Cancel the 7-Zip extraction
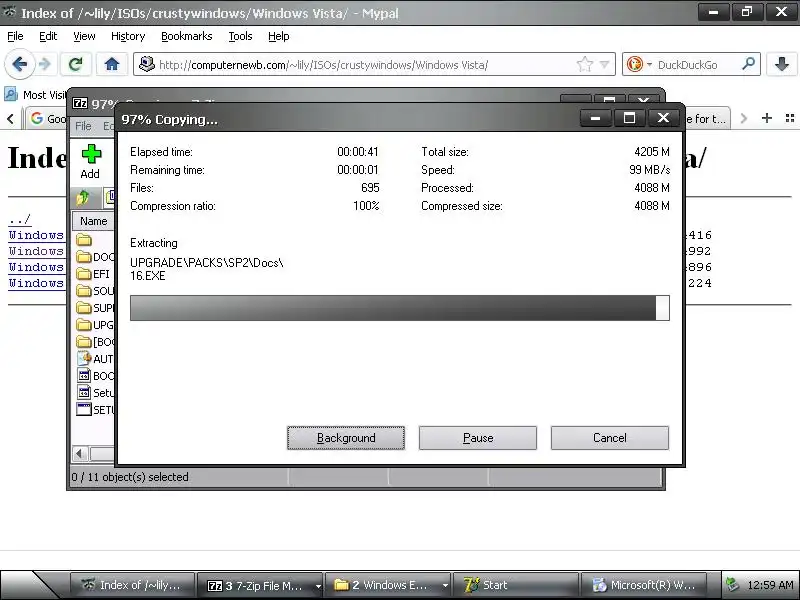This screenshot has height=600, width=800. (x=610, y=438)
